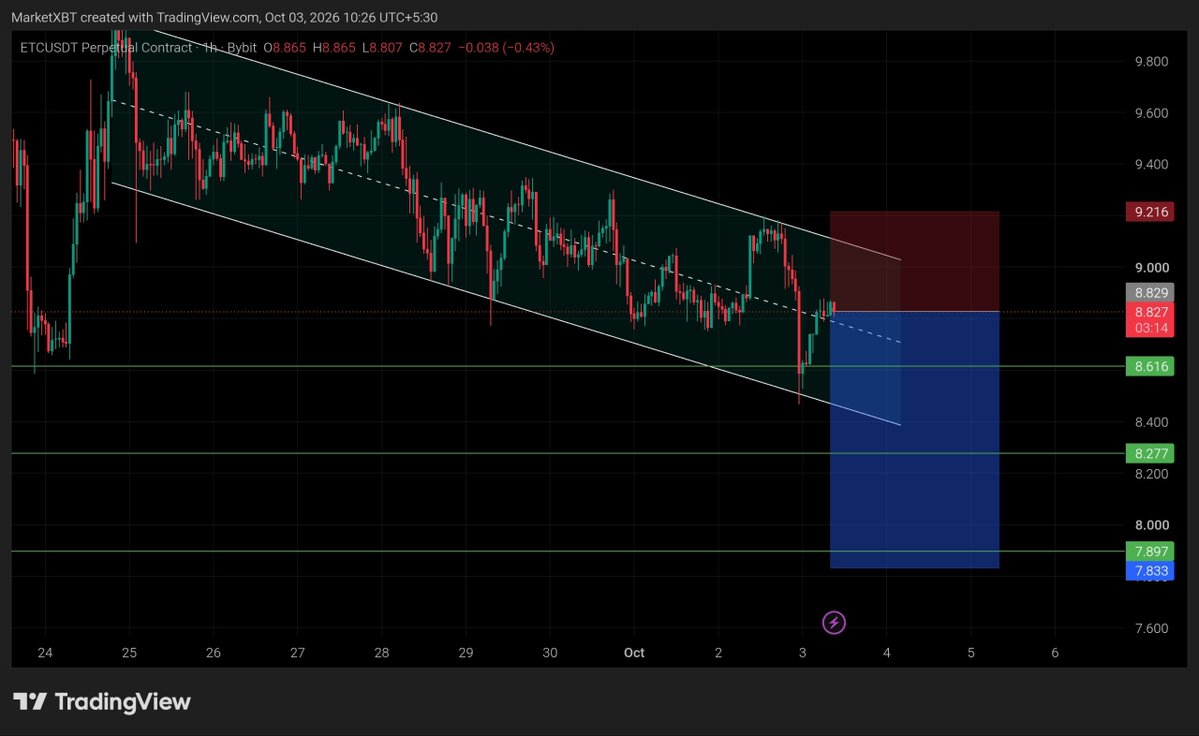Click the 25 date label on time axis
1199x736 pixels.
pyautogui.click(x=129, y=653)
